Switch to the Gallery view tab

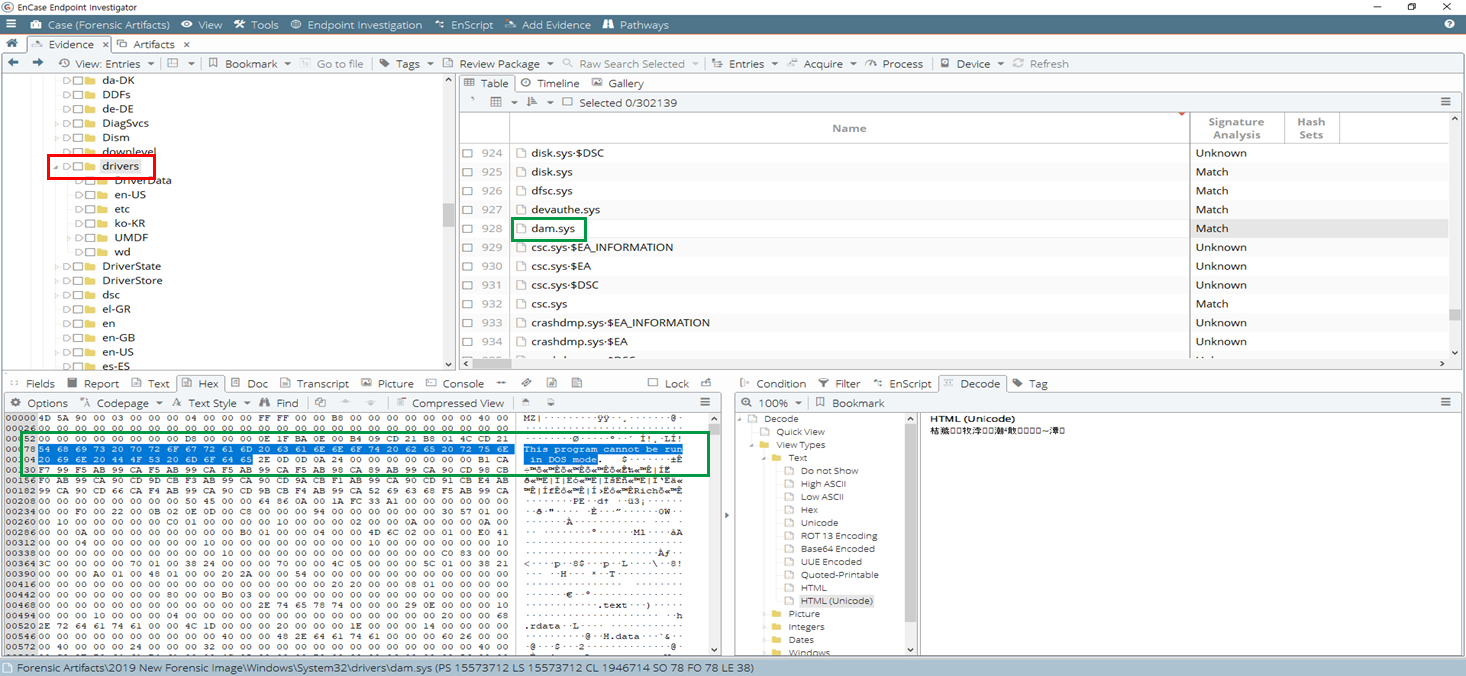(617, 83)
